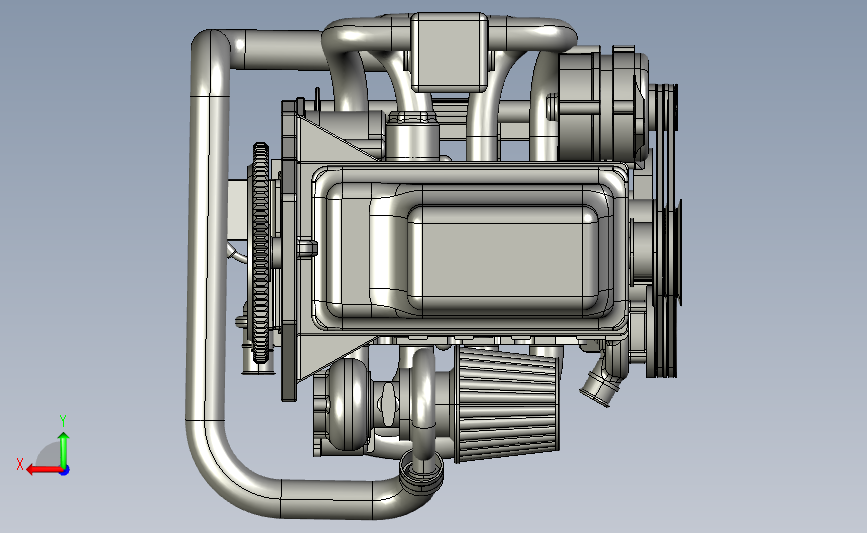
Task: Select the flat center of valve cover
Action: 503,258
